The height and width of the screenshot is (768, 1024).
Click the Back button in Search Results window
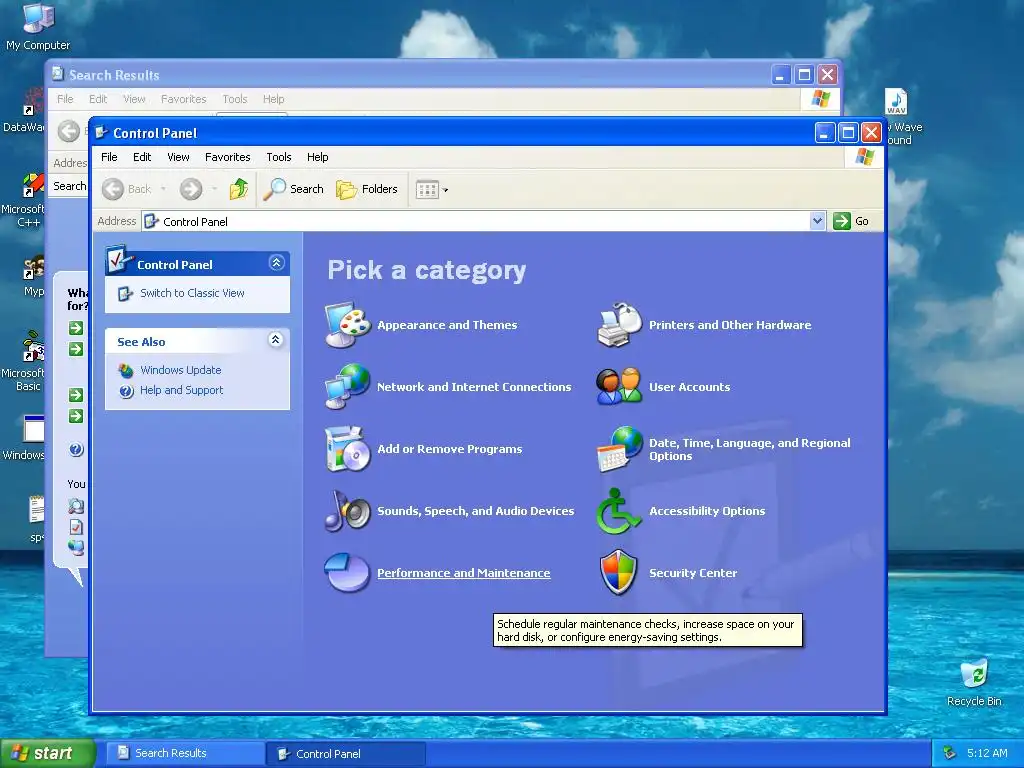pos(69,131)
